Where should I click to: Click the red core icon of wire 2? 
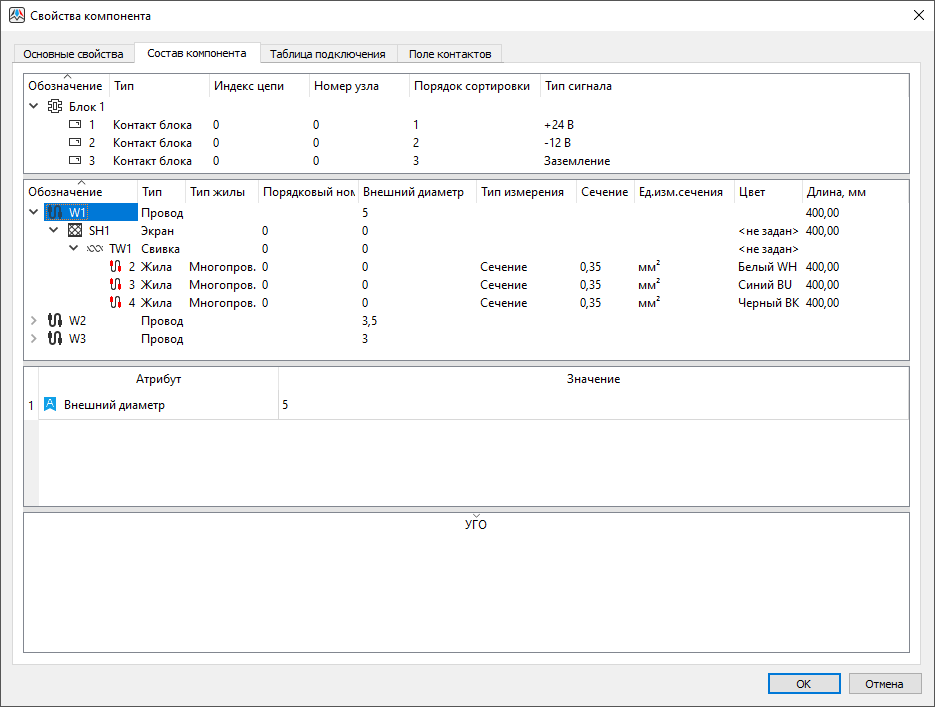pyautogui.click(x=114, y=267)
